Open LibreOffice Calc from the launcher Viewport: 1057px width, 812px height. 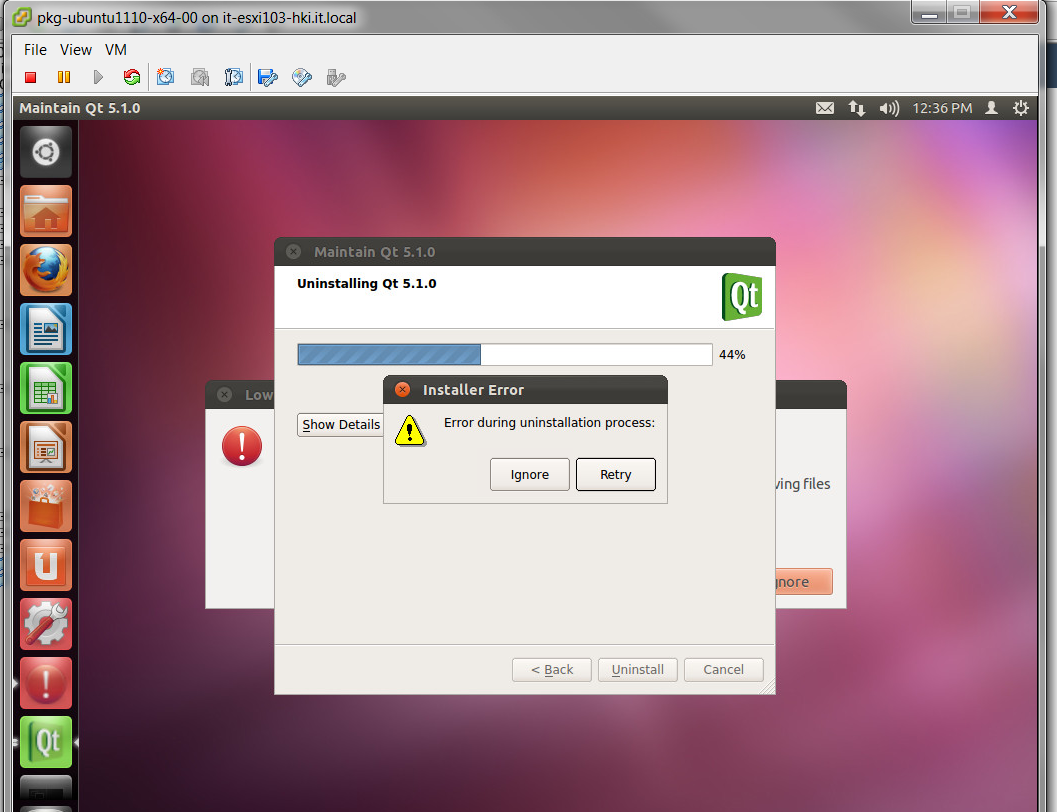click(x=46, y=388)
